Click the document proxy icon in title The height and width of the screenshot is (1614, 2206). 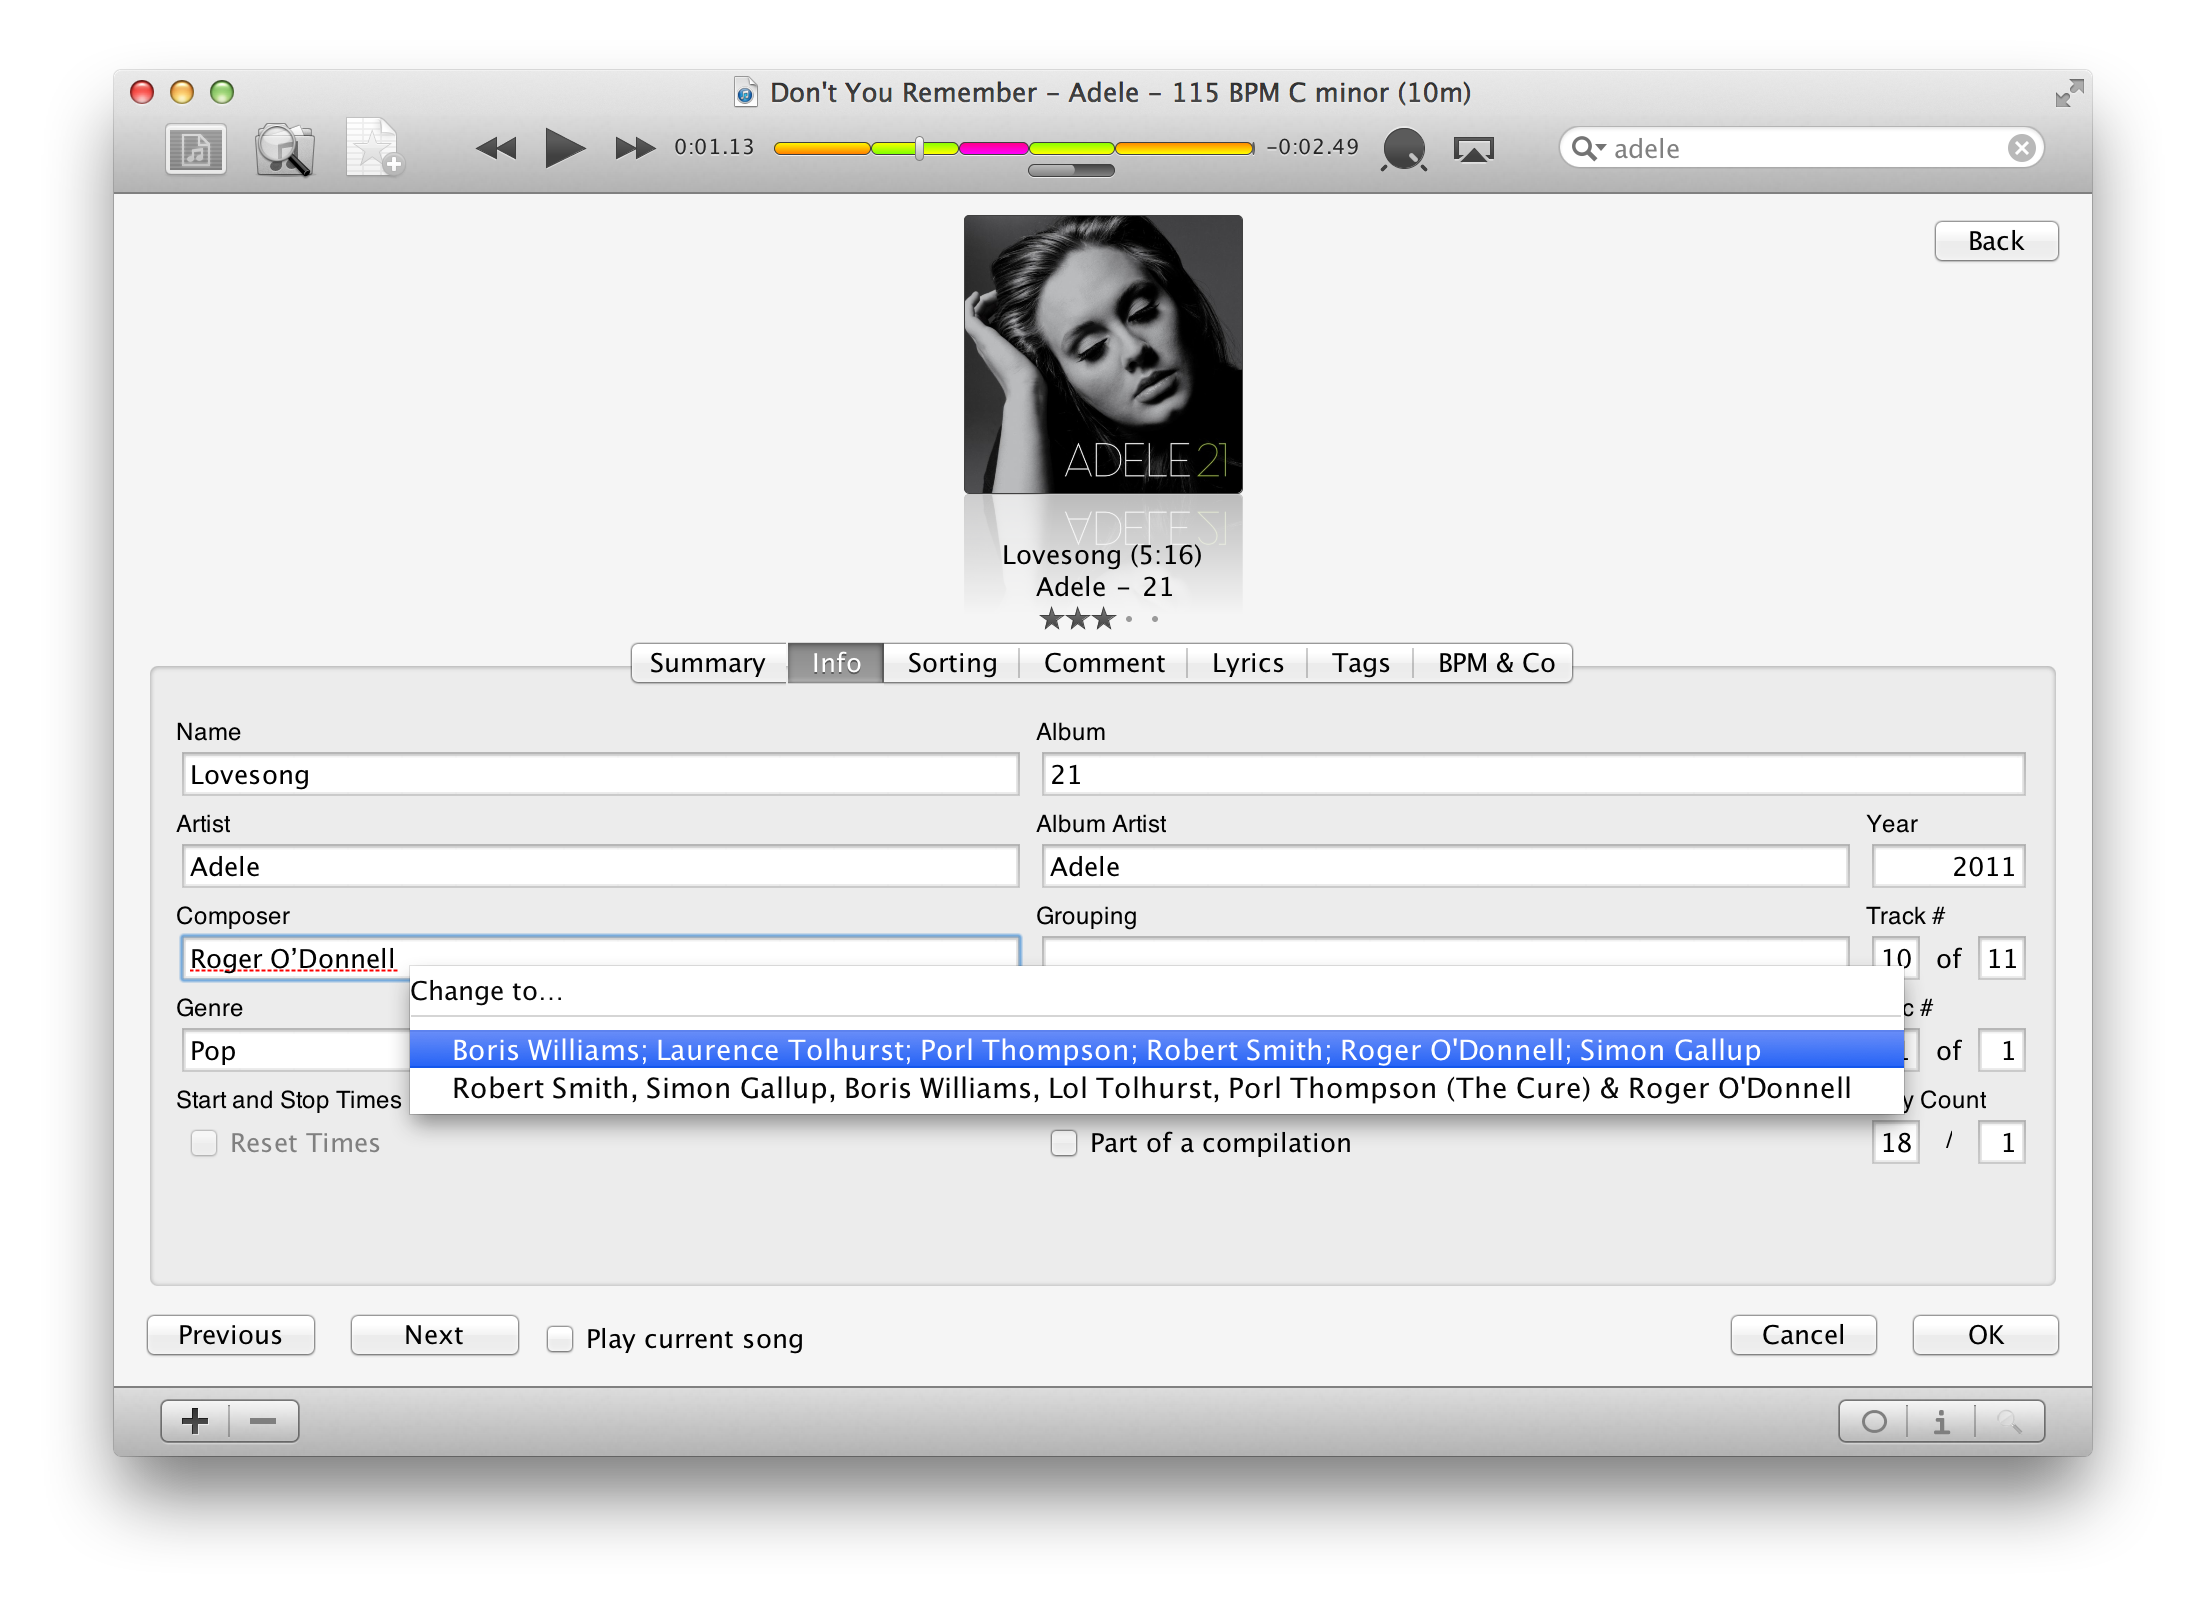pyautogui.click(x=745, y=93)
